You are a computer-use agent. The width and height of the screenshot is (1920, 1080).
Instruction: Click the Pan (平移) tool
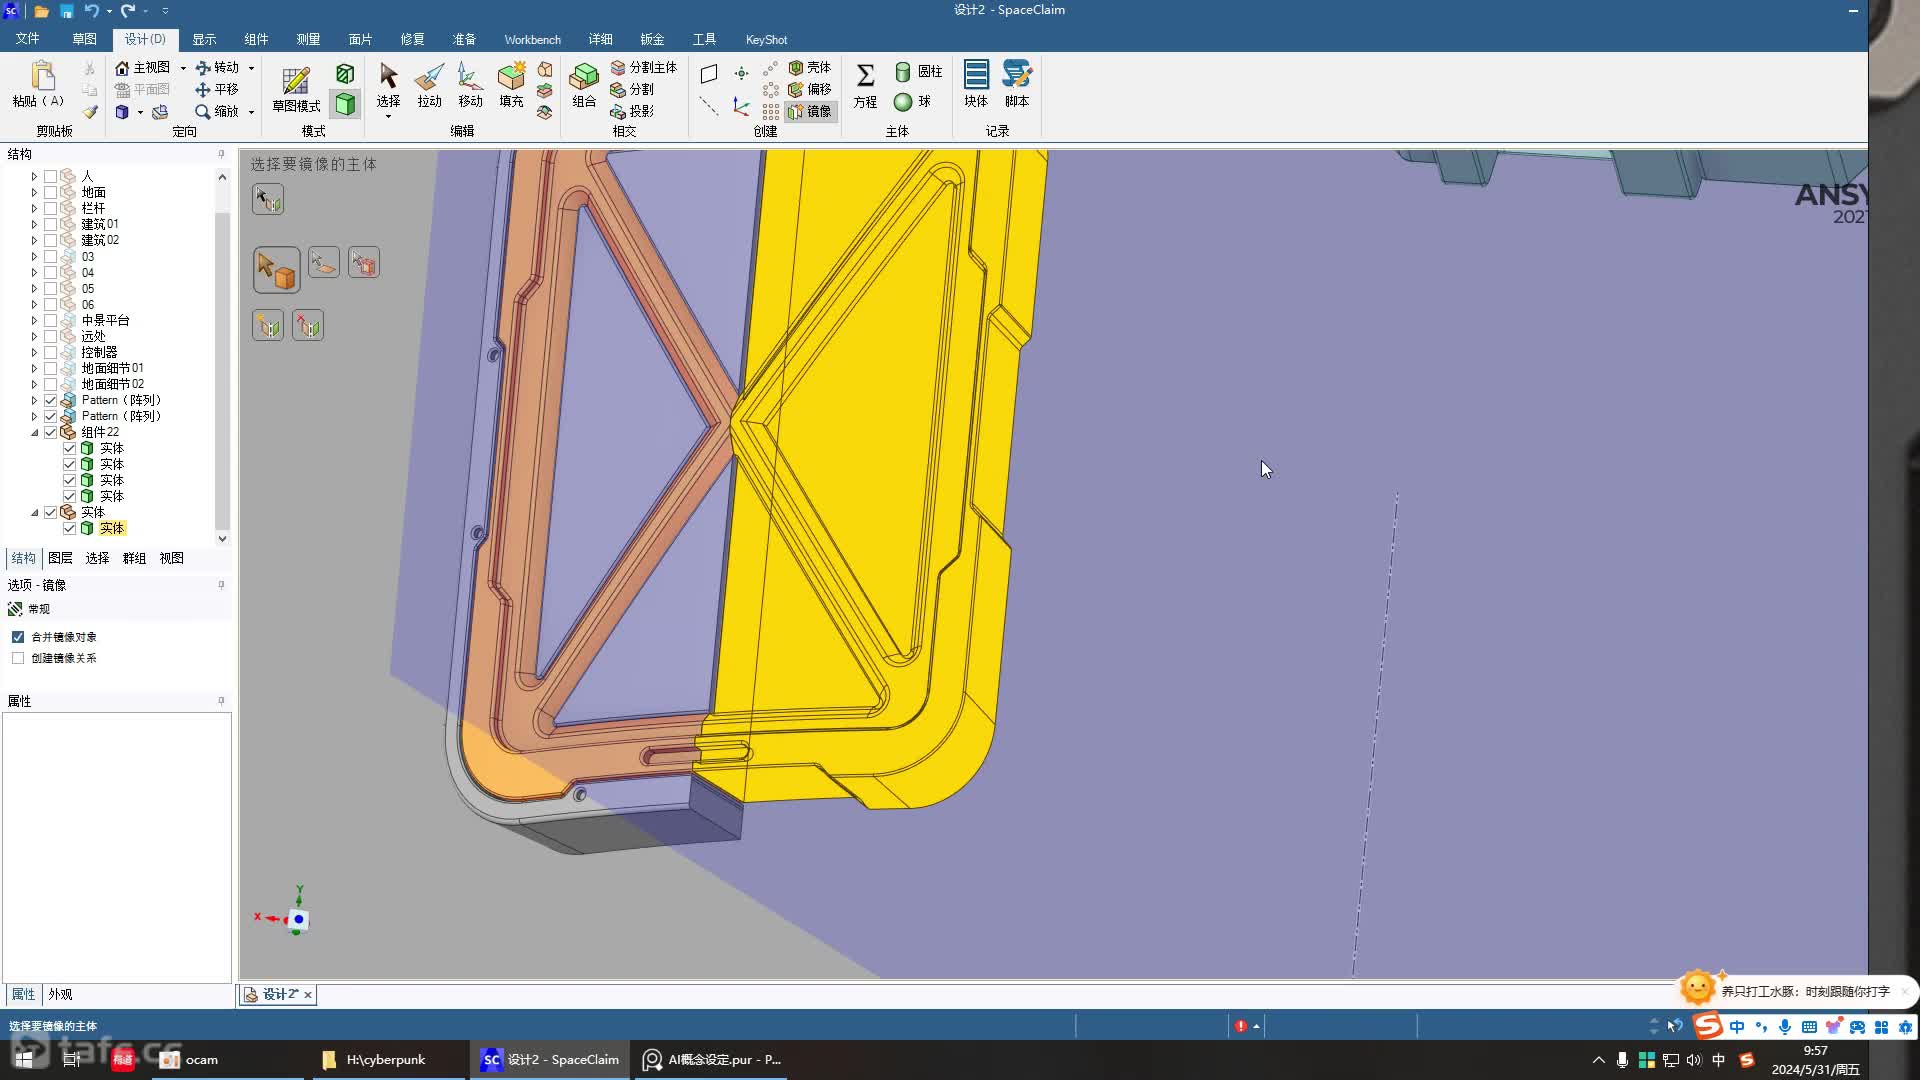pyautogui.click(x=218, y=89)
